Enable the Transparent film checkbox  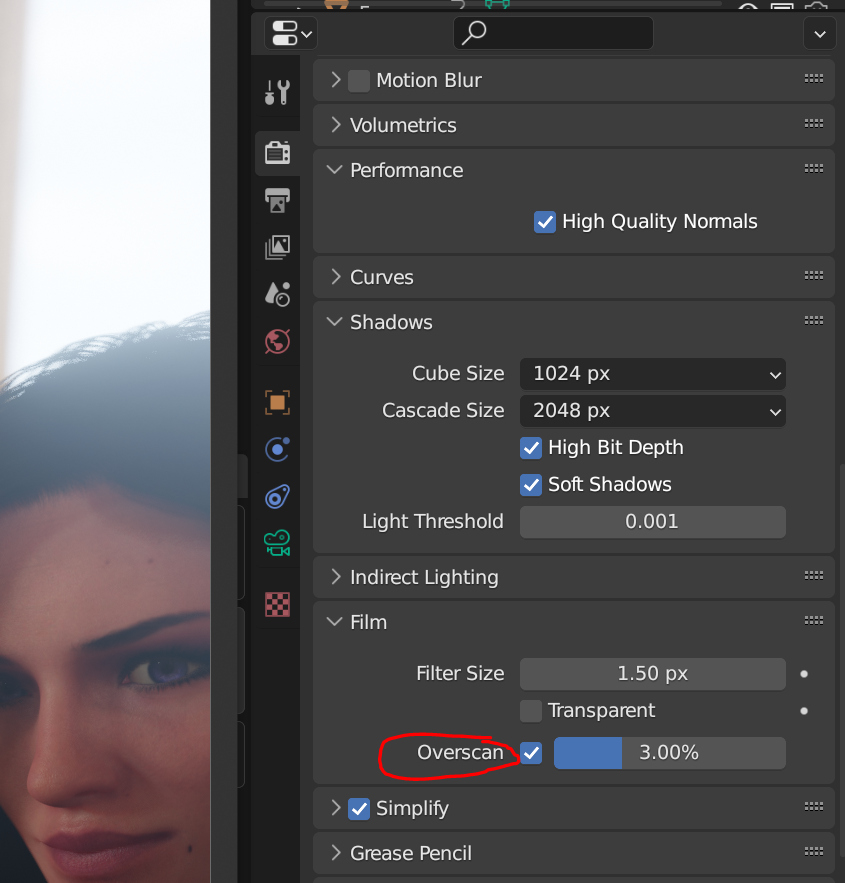[x=531, y=711]
